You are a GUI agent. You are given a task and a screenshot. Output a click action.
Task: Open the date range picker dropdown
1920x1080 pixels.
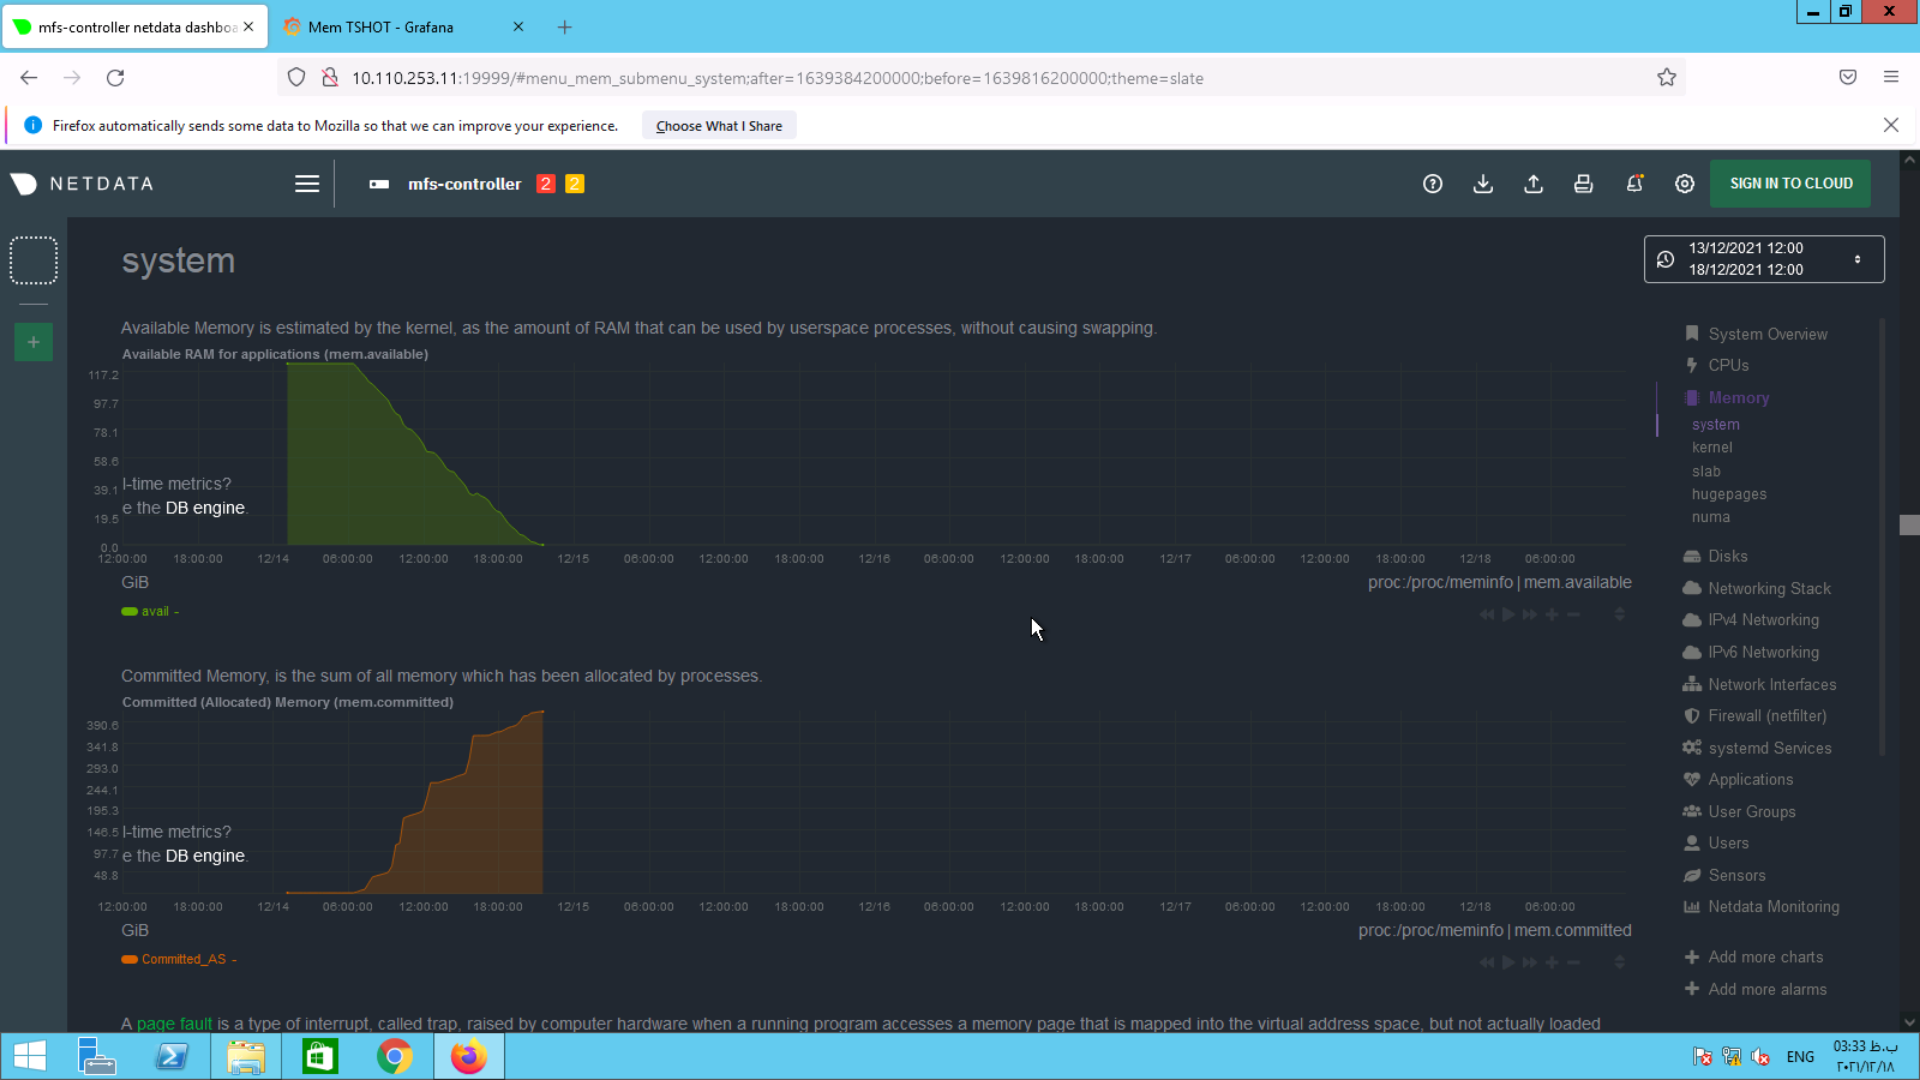(1763, 259)
